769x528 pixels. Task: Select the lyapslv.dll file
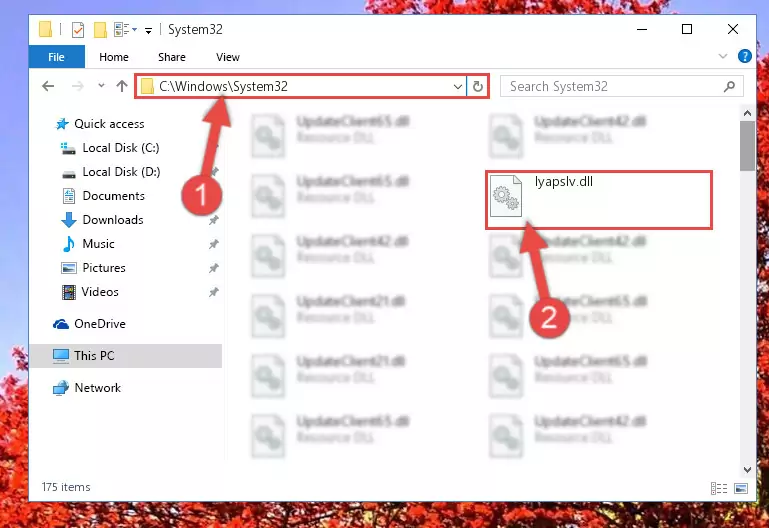[x=599, y=200]
